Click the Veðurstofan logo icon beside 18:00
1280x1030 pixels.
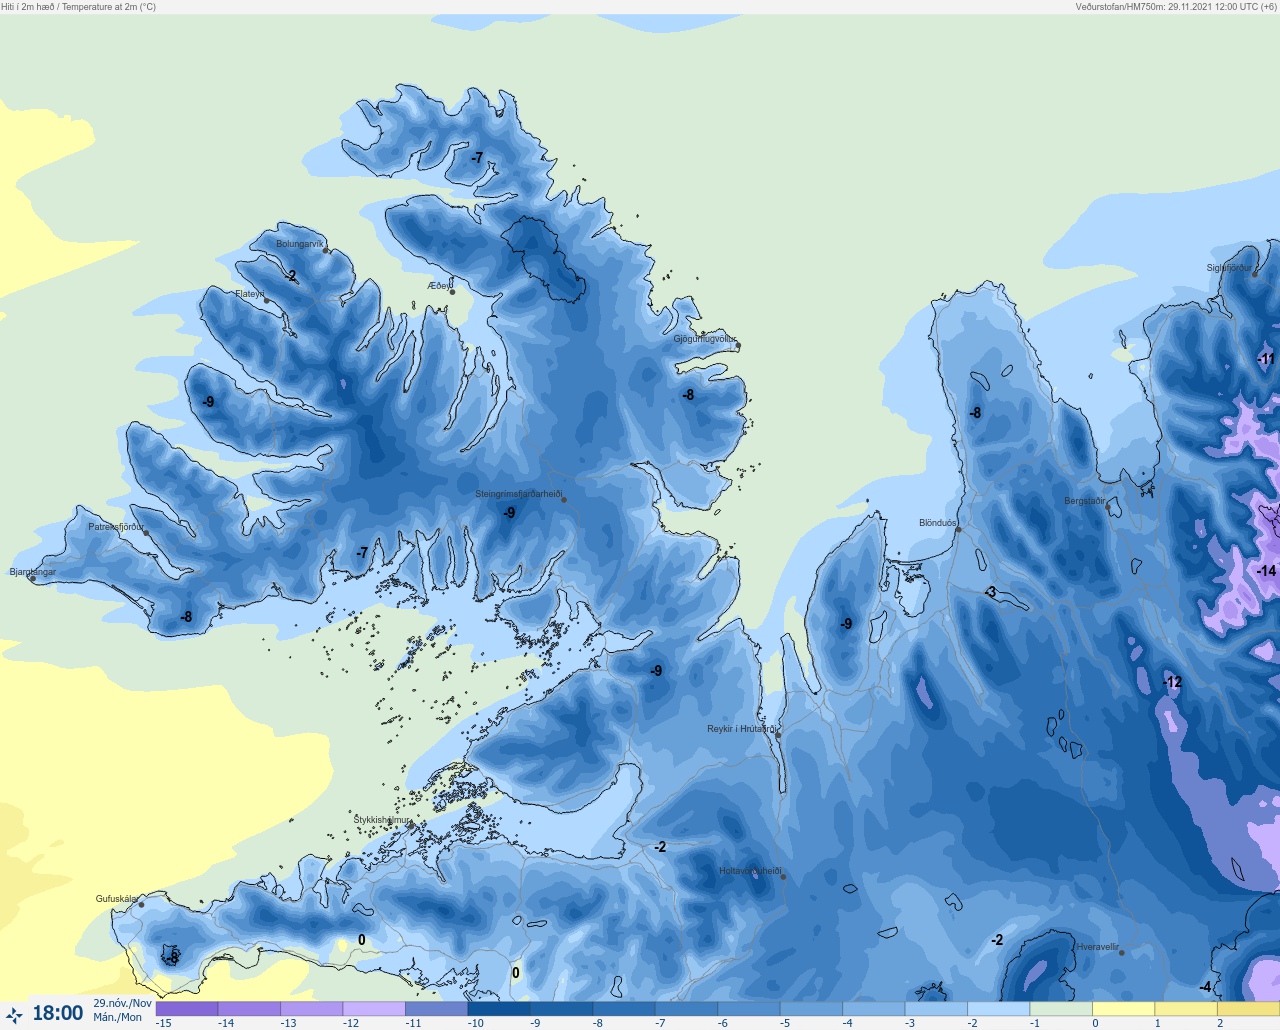(14, 1014)
